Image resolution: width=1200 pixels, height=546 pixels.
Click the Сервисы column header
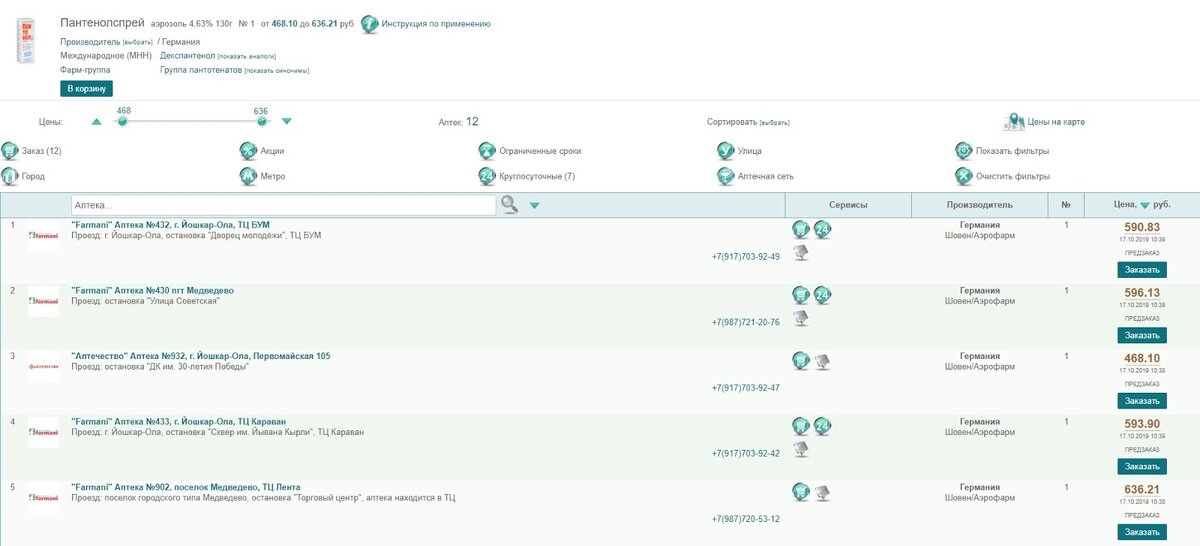(x=848, y=205)
